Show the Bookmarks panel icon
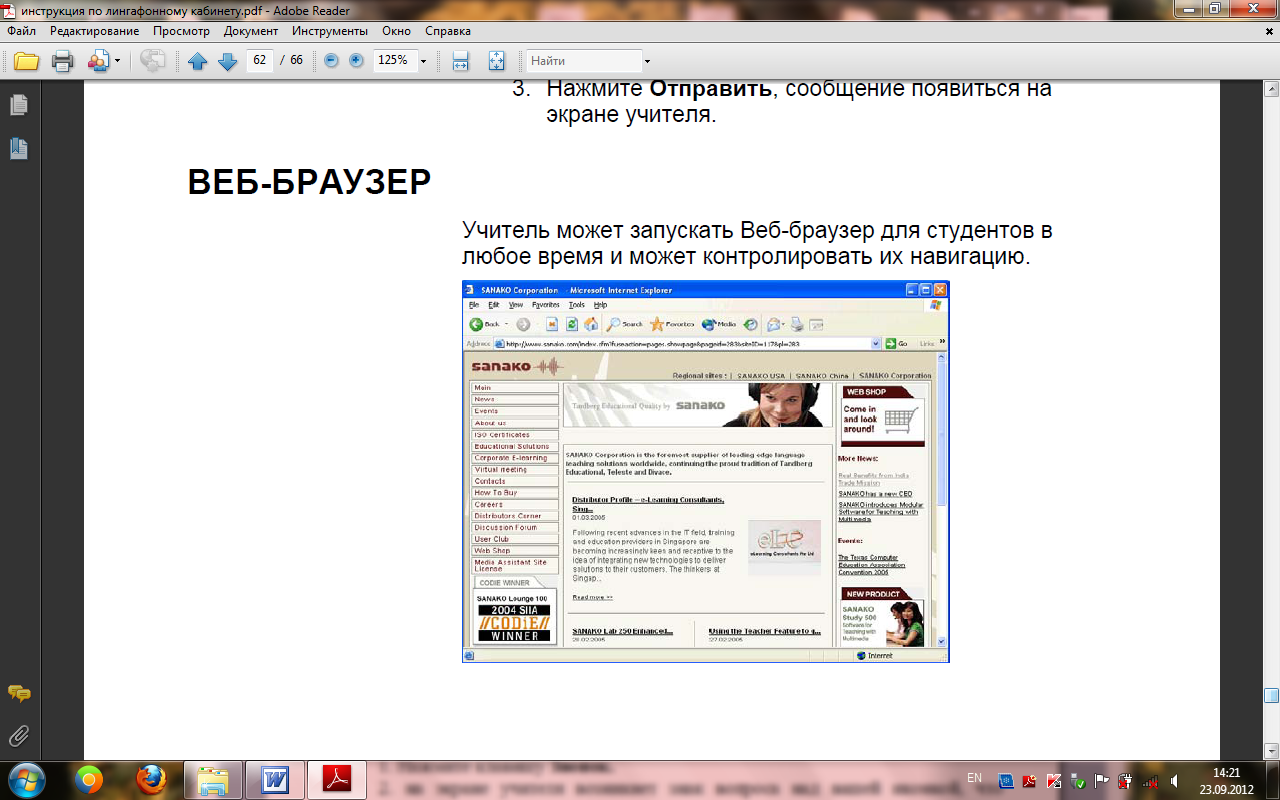1280x800 pixels. [18, 149]
